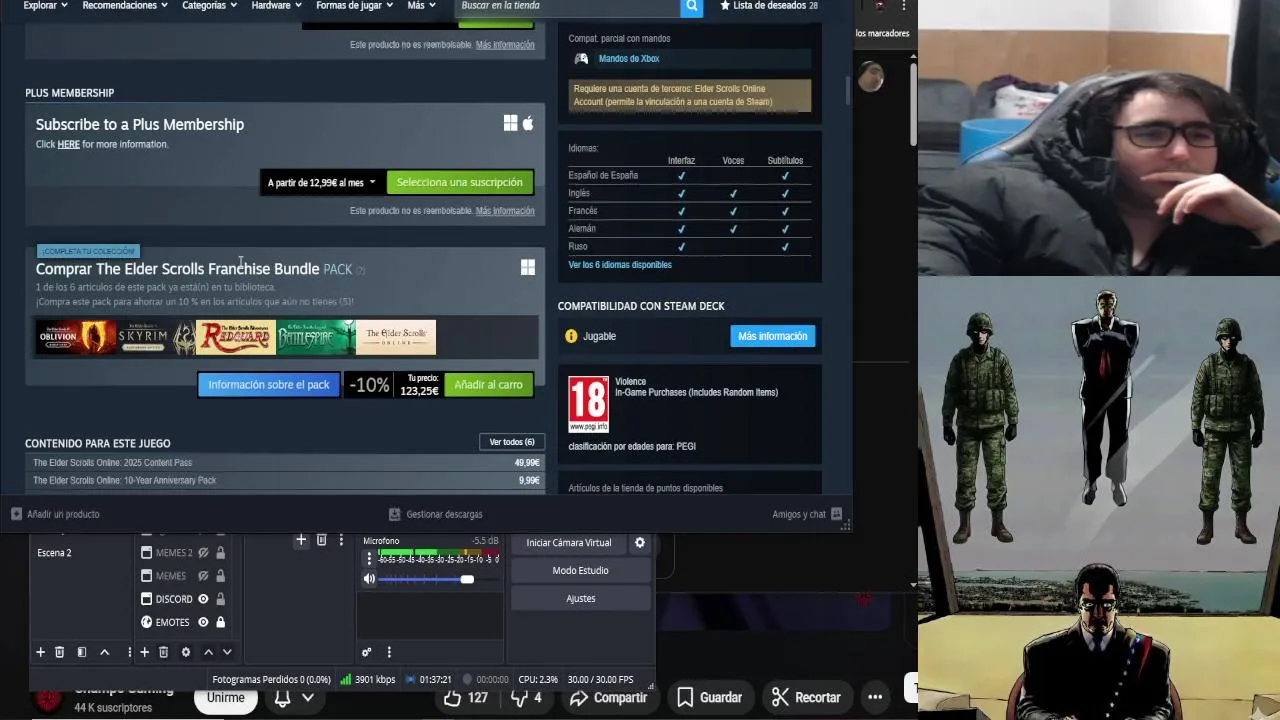Move source down in OBS sources toolbar
1280x720 pixels.
coord(227,652)
